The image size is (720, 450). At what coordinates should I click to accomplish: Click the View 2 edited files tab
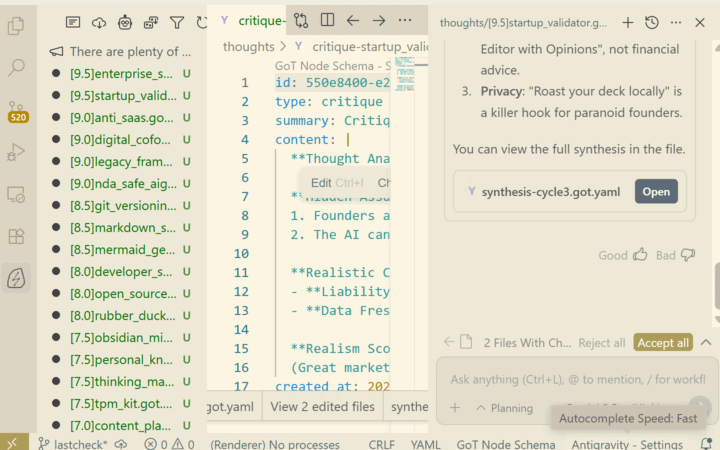coord(322,406)
